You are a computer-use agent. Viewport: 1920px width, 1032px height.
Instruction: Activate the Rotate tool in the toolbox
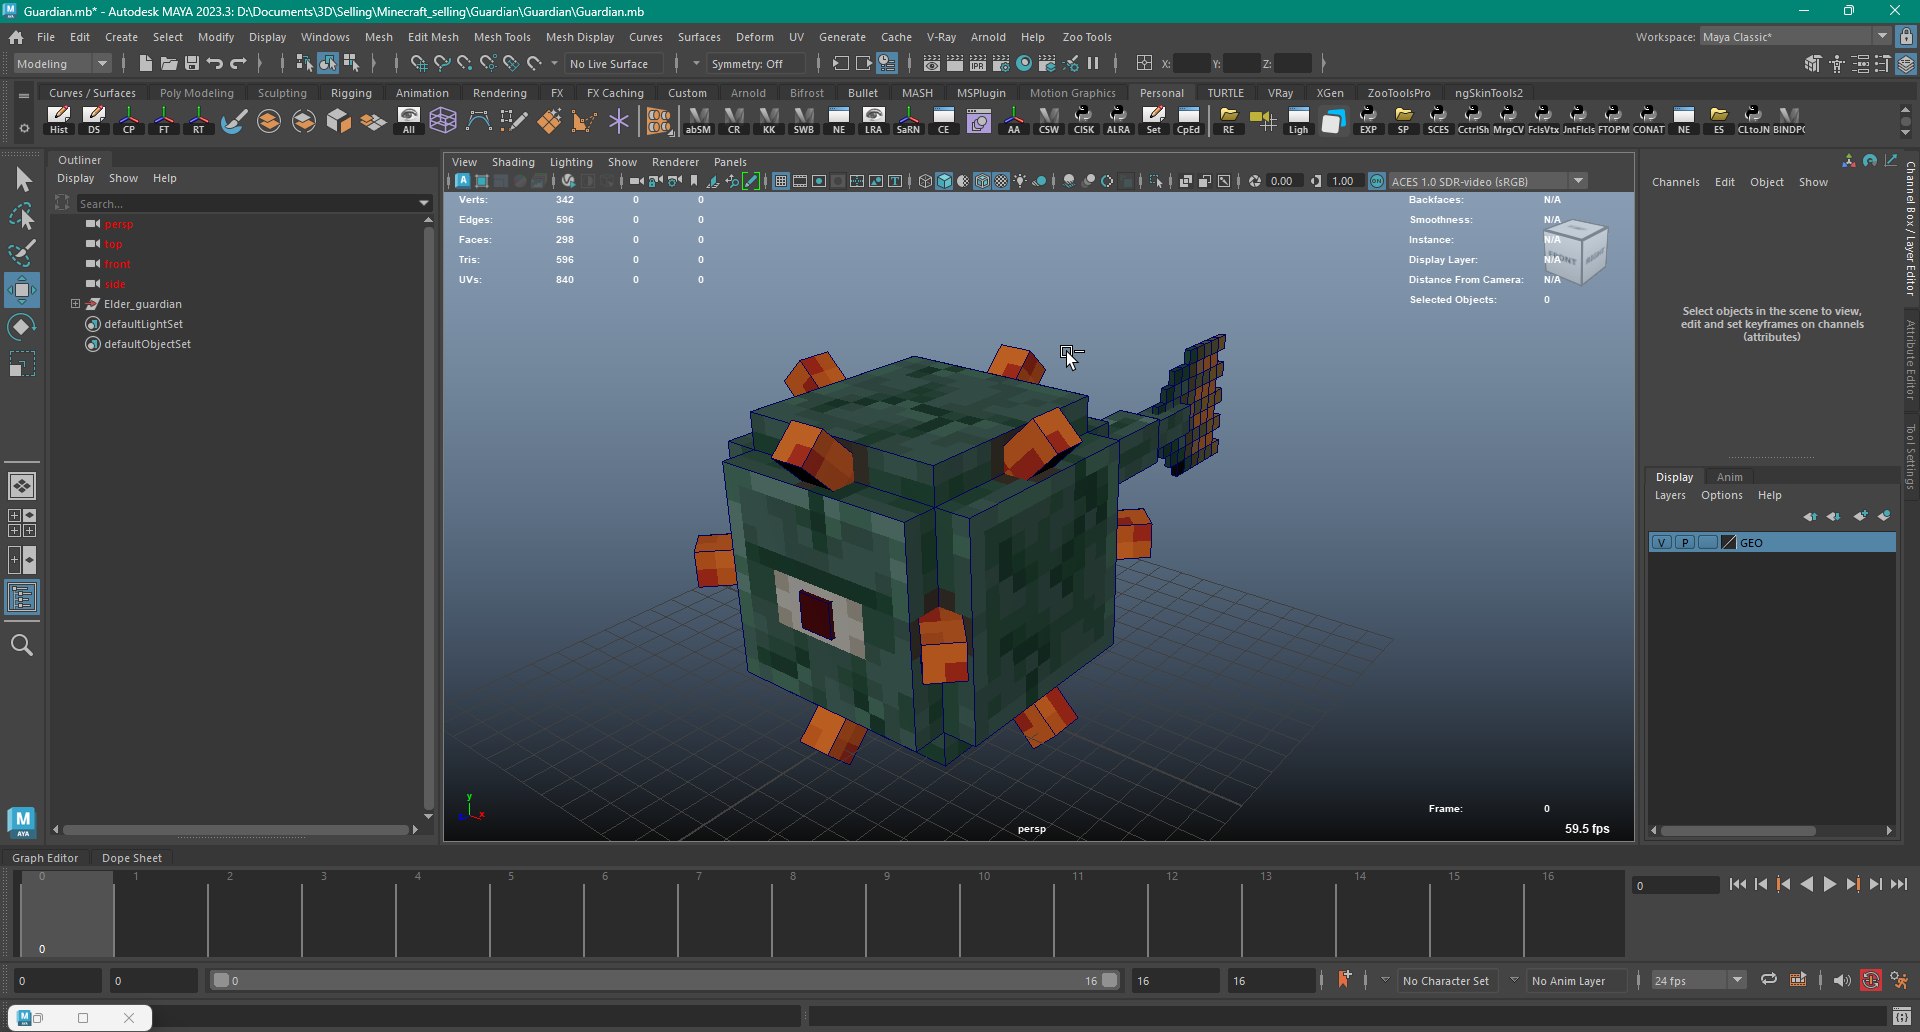click(x=21, y=327)
